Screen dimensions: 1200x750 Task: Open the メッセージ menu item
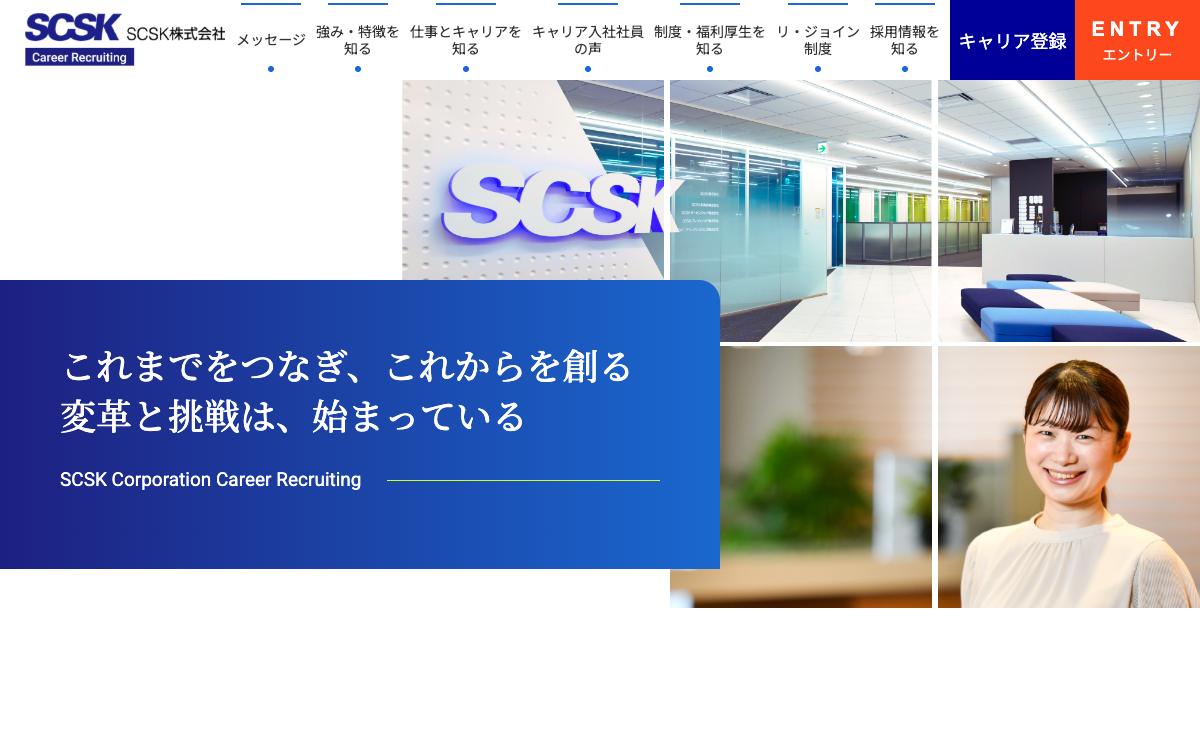coord(271,40)
